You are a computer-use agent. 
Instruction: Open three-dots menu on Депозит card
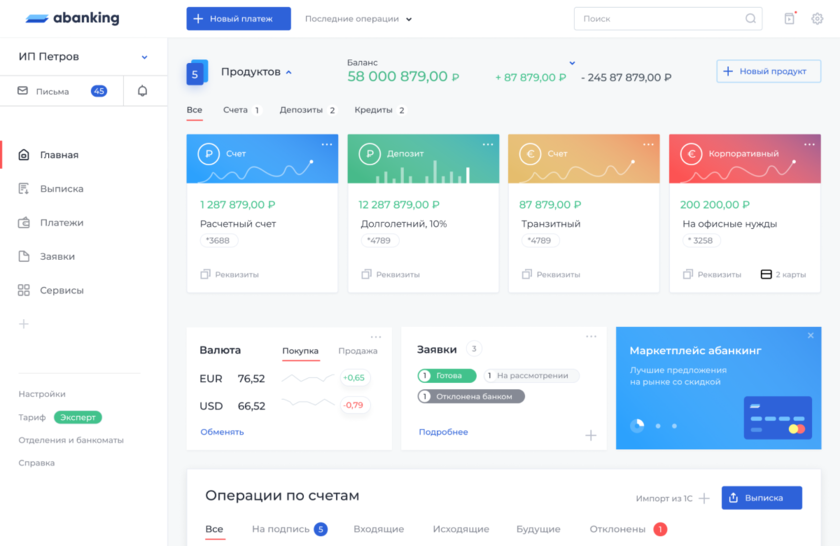click(487, 145)
